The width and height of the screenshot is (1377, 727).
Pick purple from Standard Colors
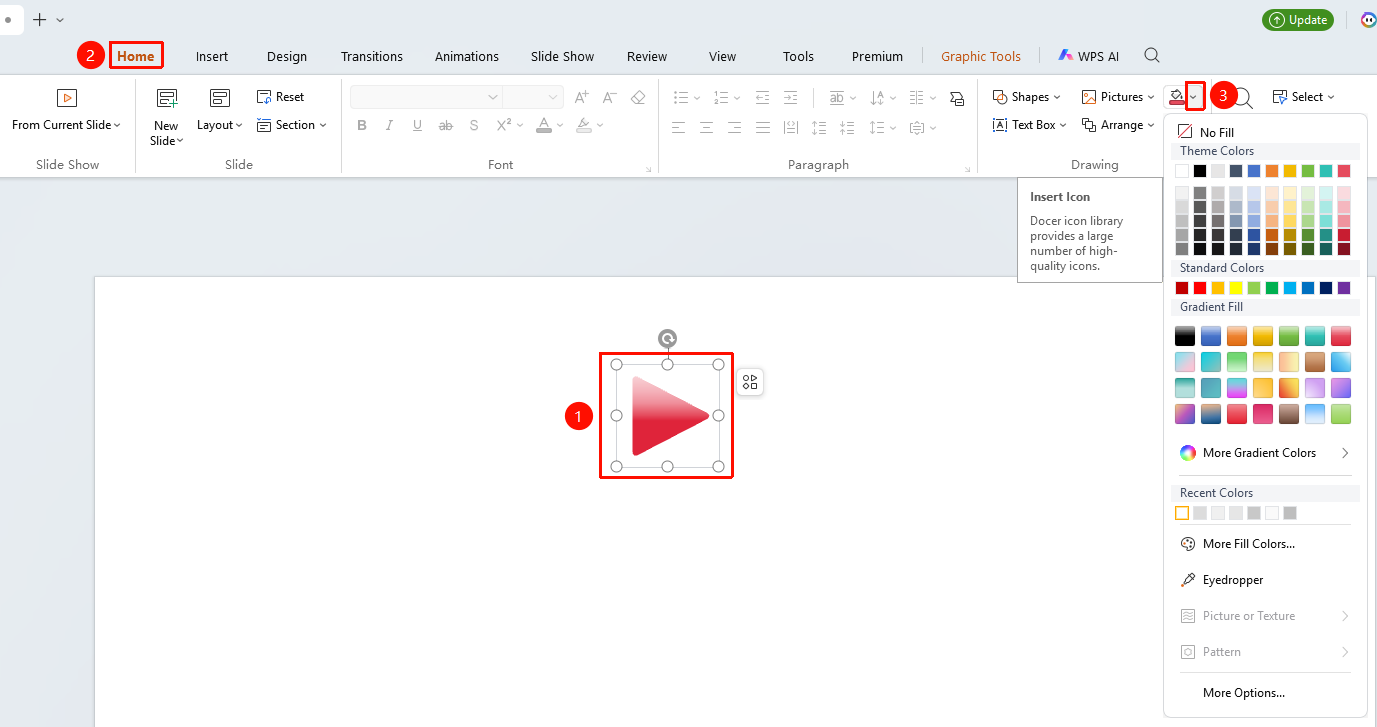(1344, 288)
